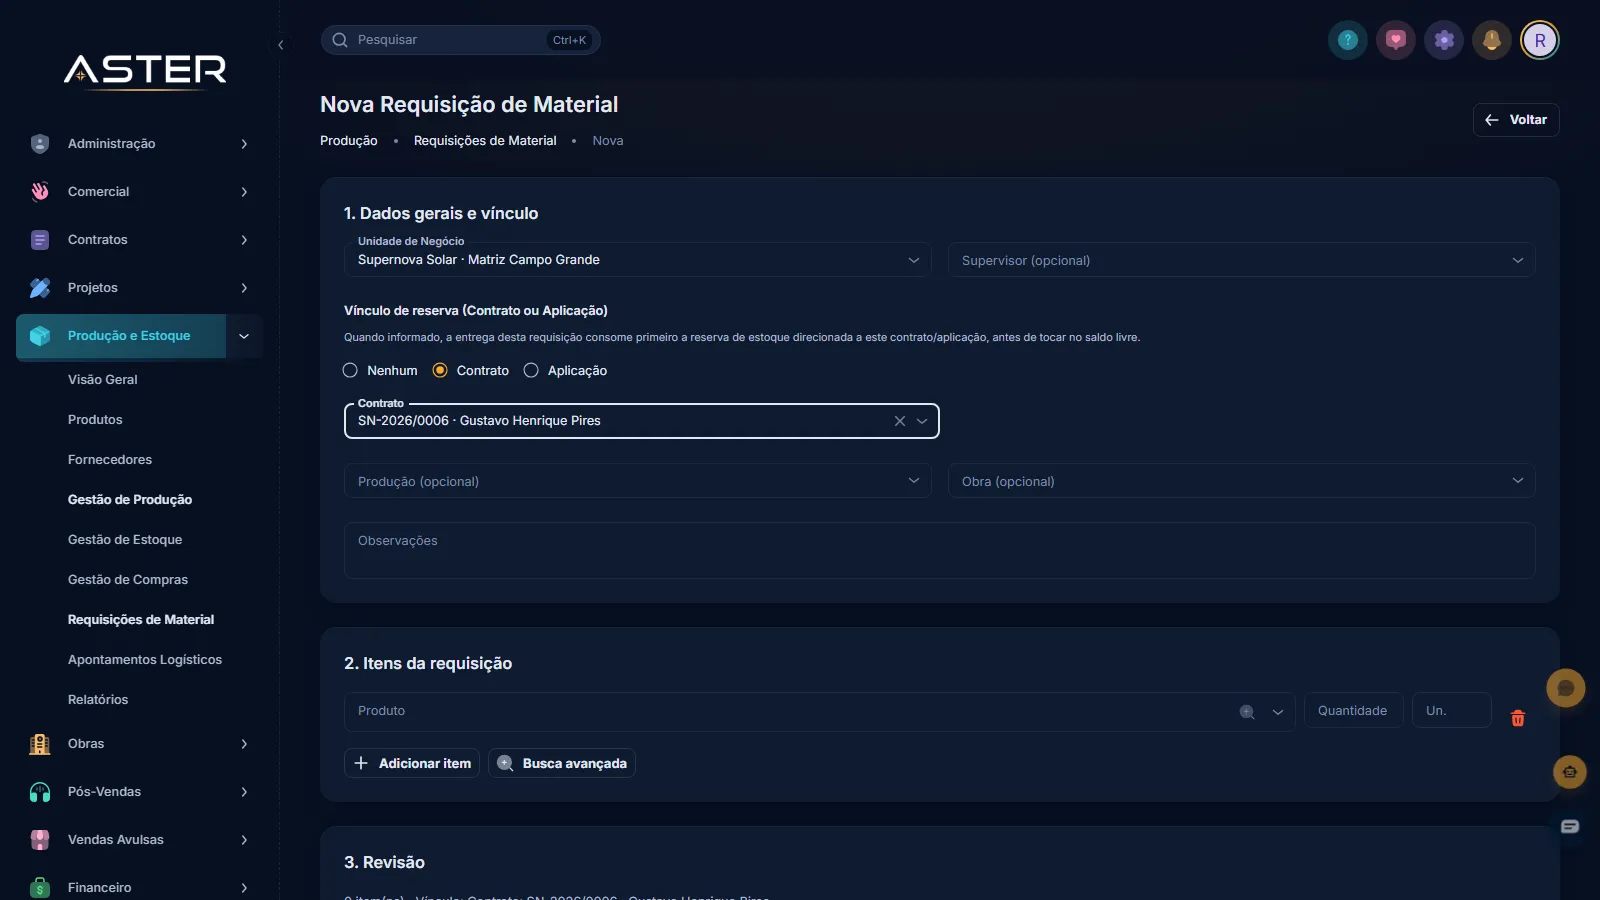Open the purple flower icon in header
Screen dimensions: 1600x900
pos(1444,40)
